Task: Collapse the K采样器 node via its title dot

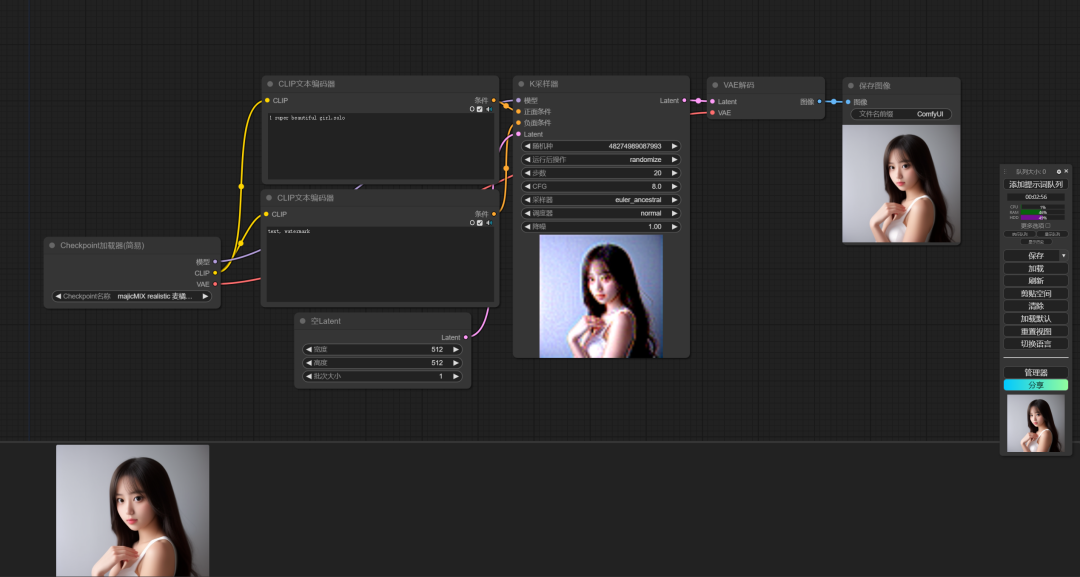Action: tap(521, 84)
